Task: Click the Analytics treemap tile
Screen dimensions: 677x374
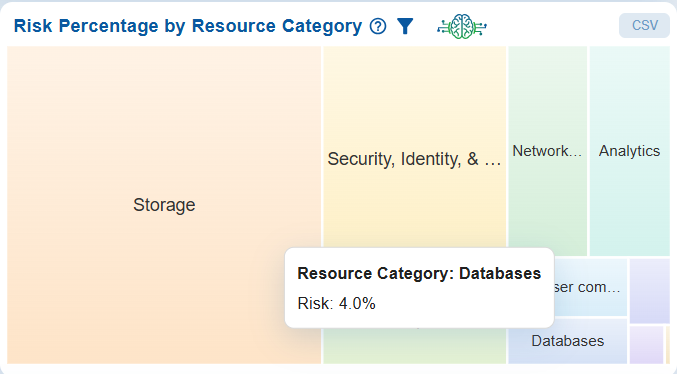Action: click(630, 151)
